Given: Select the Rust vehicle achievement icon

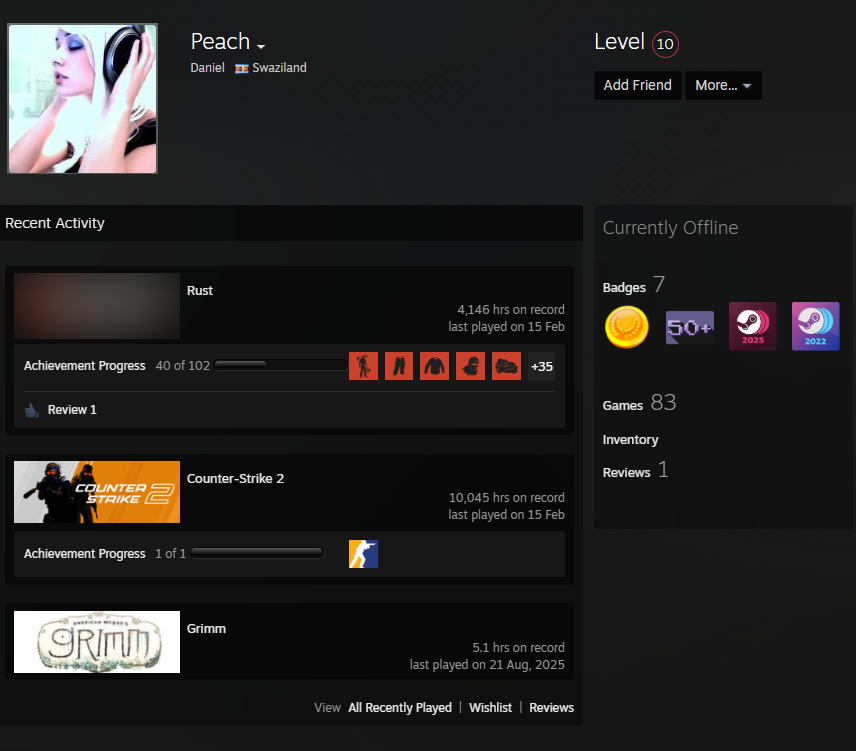Looking at the screenshot, I should 506,366.
